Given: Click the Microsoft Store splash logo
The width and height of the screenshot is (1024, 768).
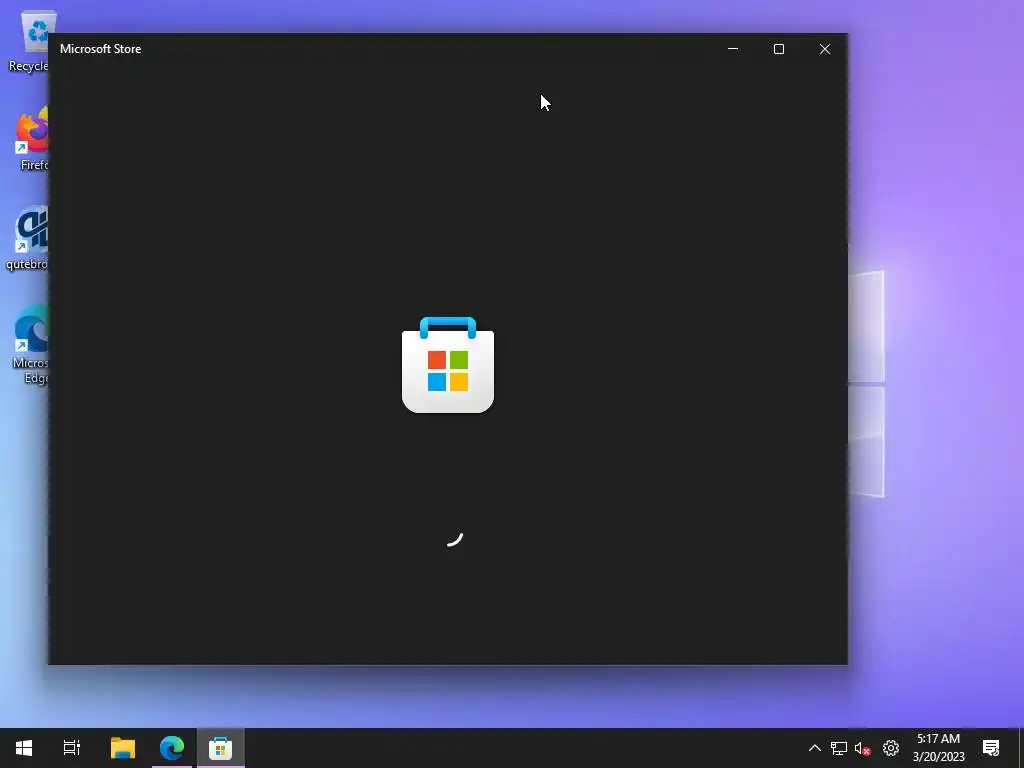Looking at the screenshot, I should [448, 364].
